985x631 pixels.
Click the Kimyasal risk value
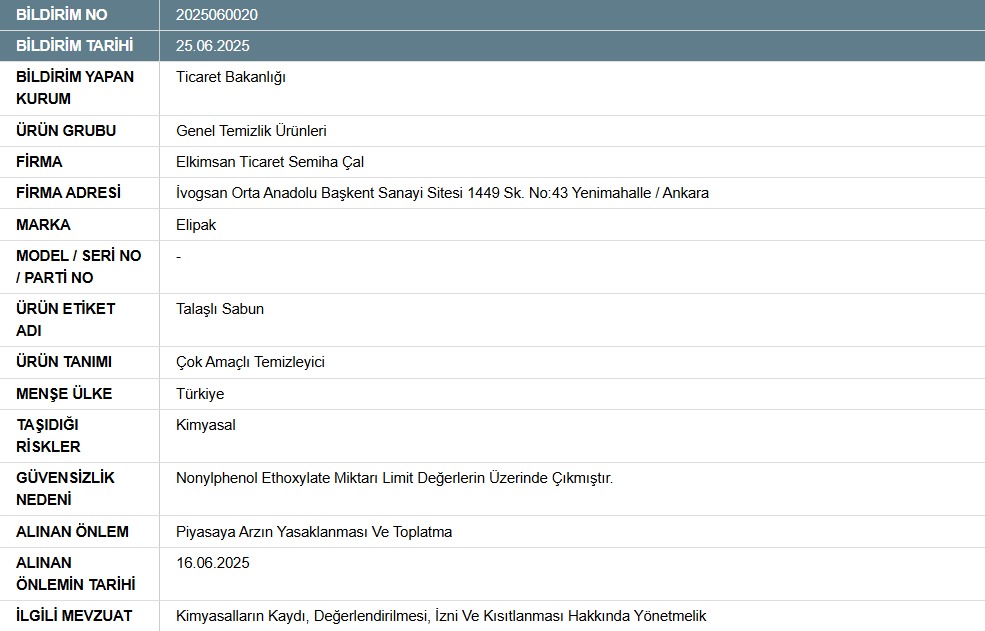point(203,424)
